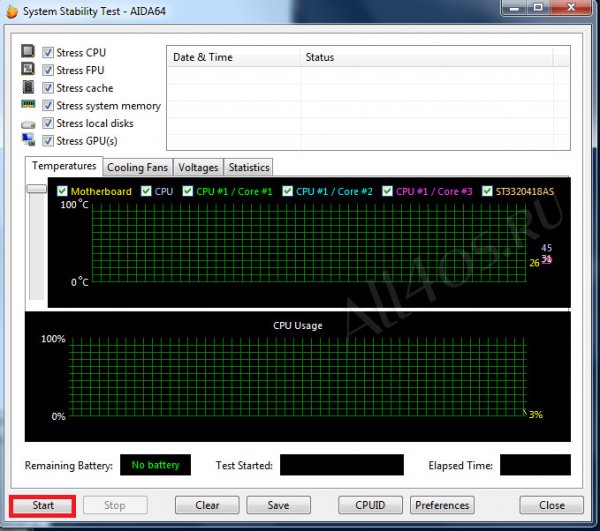Image resolution: width=600 pixels, height=531 pixels.
Task: Click the Elapsed Time field
Action: [x=535, y=465]
